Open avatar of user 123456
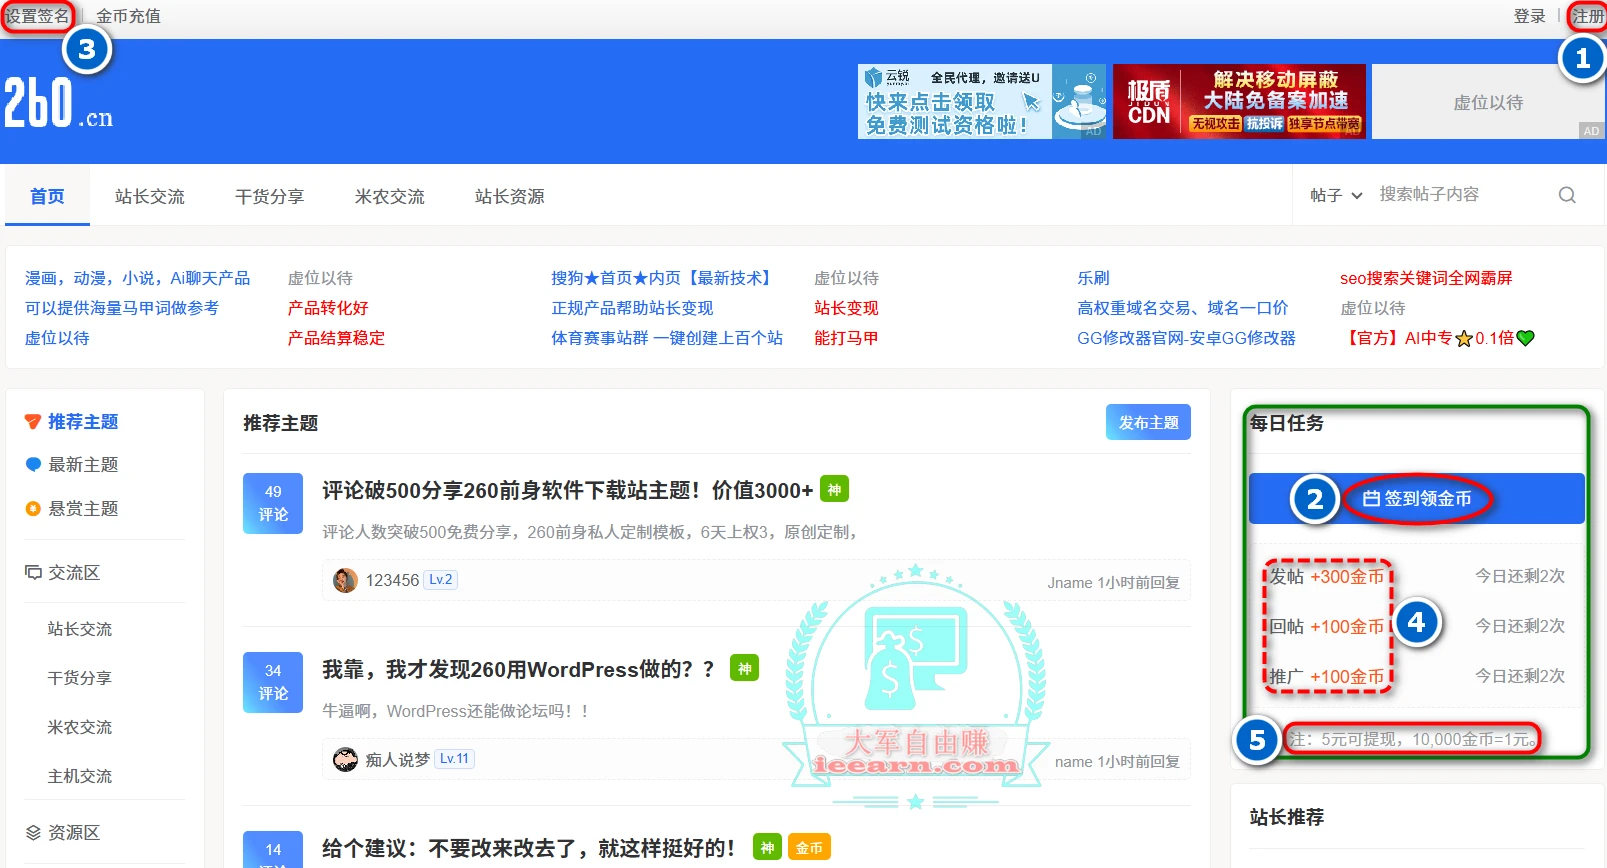This screenshot has width=1607, height=868. pos(345,580)
